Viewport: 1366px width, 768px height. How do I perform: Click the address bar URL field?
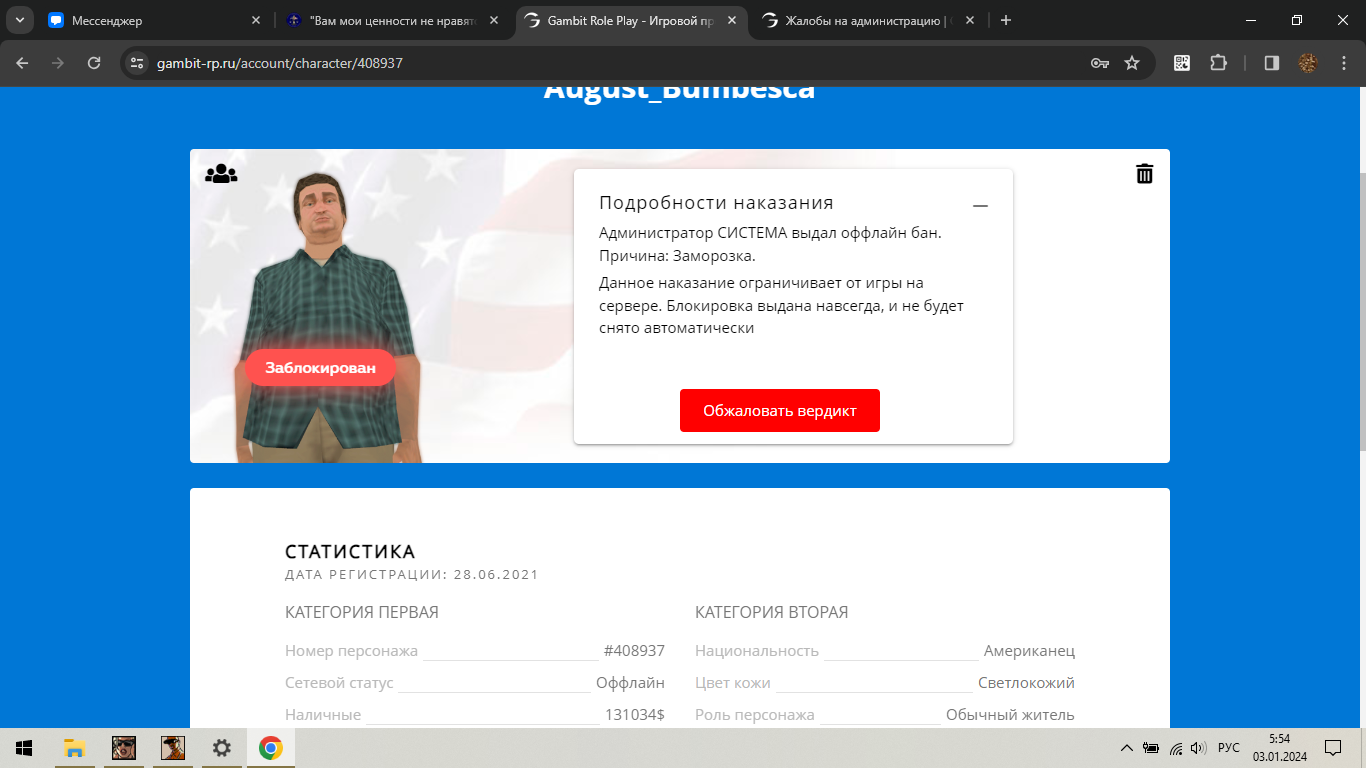(600, 63)
